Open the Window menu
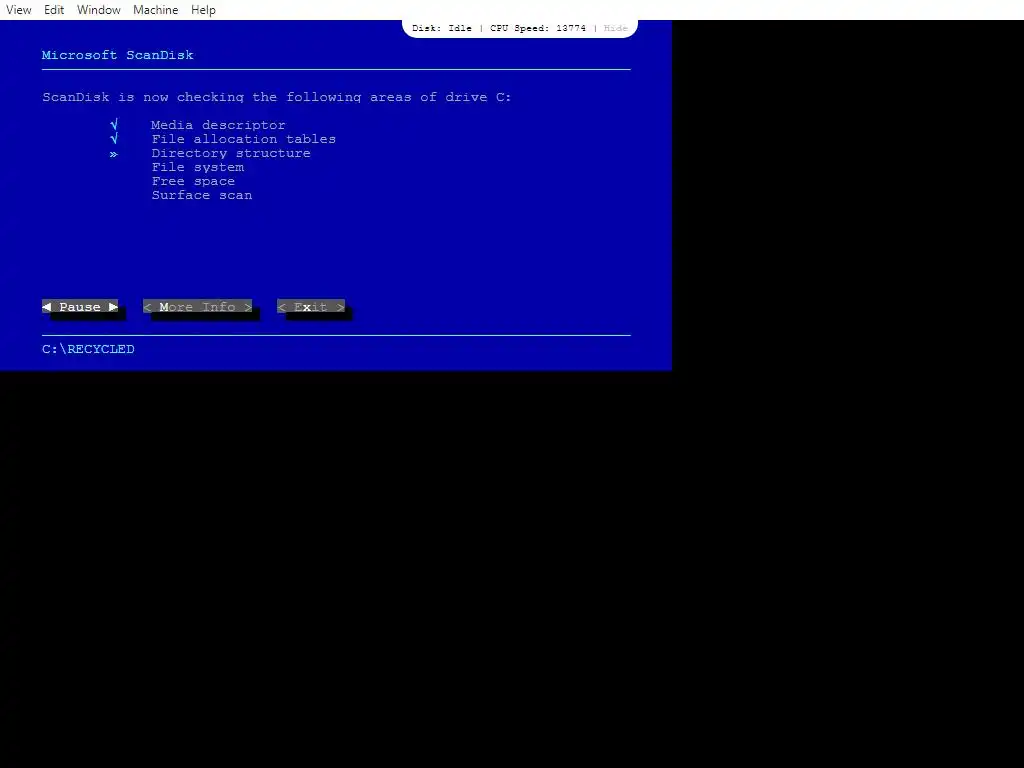This screenshot has height=768, width=1024. (x=99, y=10)
